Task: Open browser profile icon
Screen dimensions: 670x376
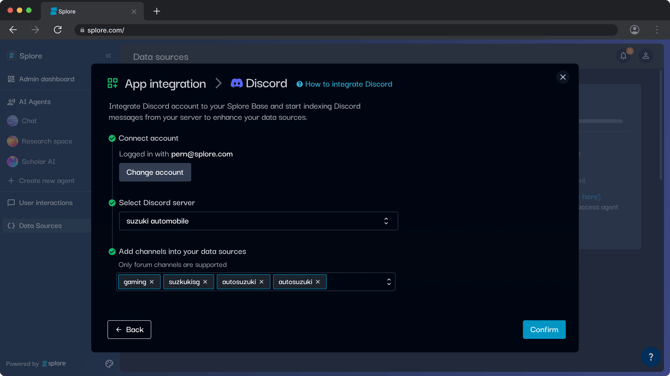Action: tap(635, 30)
